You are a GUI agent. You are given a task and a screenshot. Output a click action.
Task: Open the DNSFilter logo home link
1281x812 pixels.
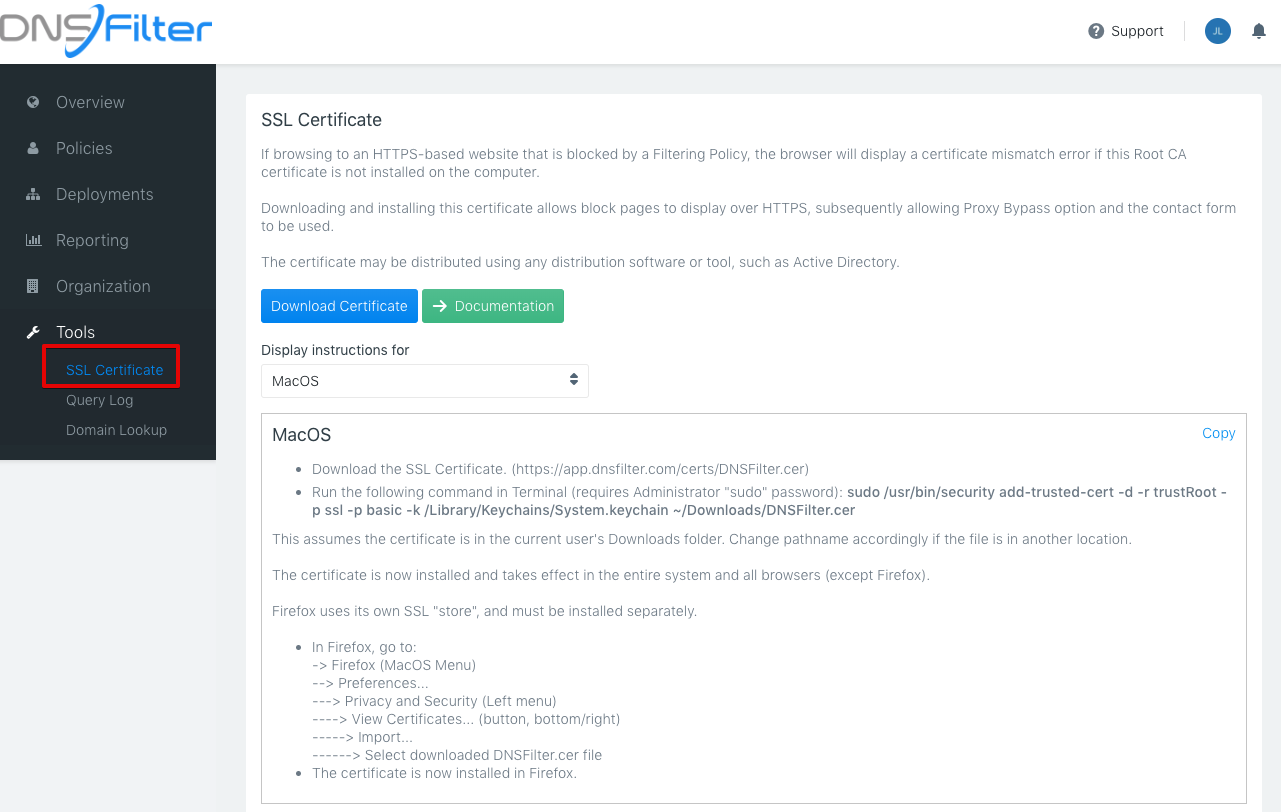105,30
